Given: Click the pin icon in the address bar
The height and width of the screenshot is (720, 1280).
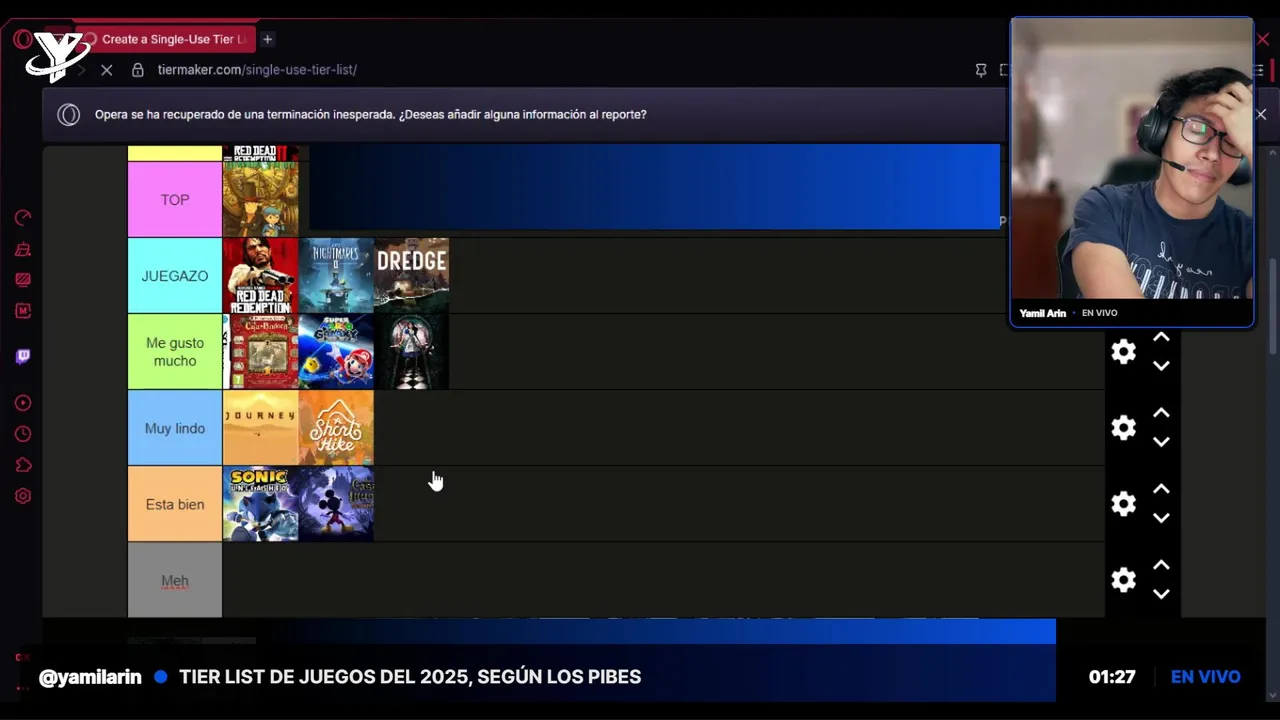Looking at the screenshot, I should [981, 70].
